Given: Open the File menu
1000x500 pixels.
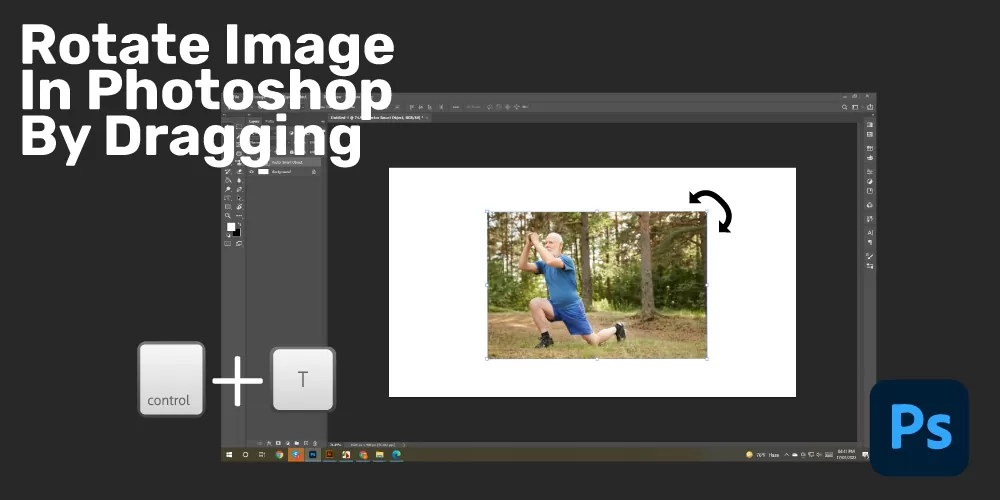Looking at the screenshot, I should coord(235,97).
